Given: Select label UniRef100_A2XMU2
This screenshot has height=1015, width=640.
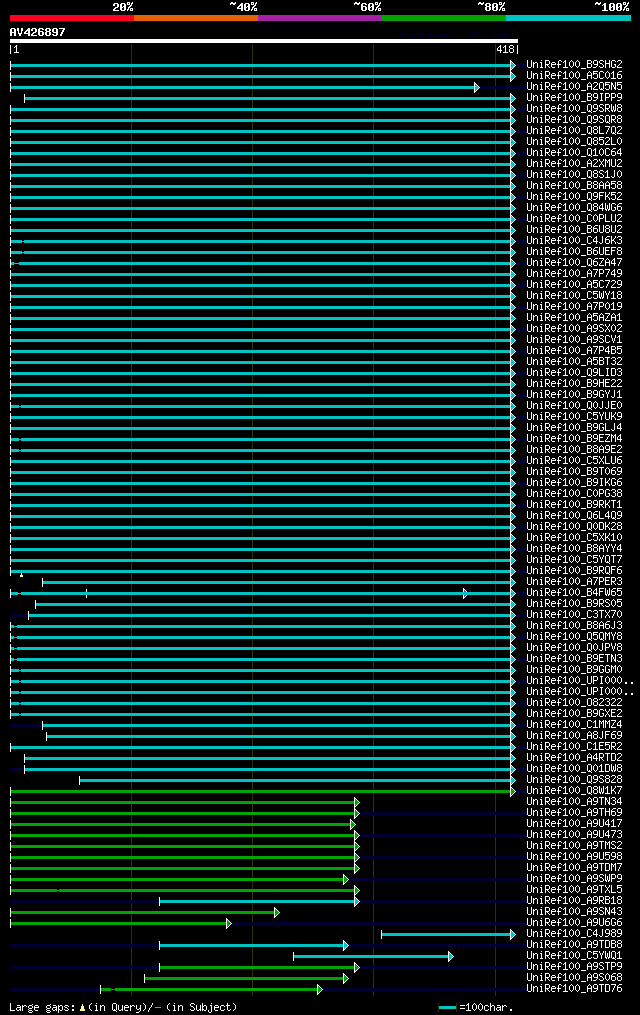Looking at the screenshot, I should pos(574,164).
